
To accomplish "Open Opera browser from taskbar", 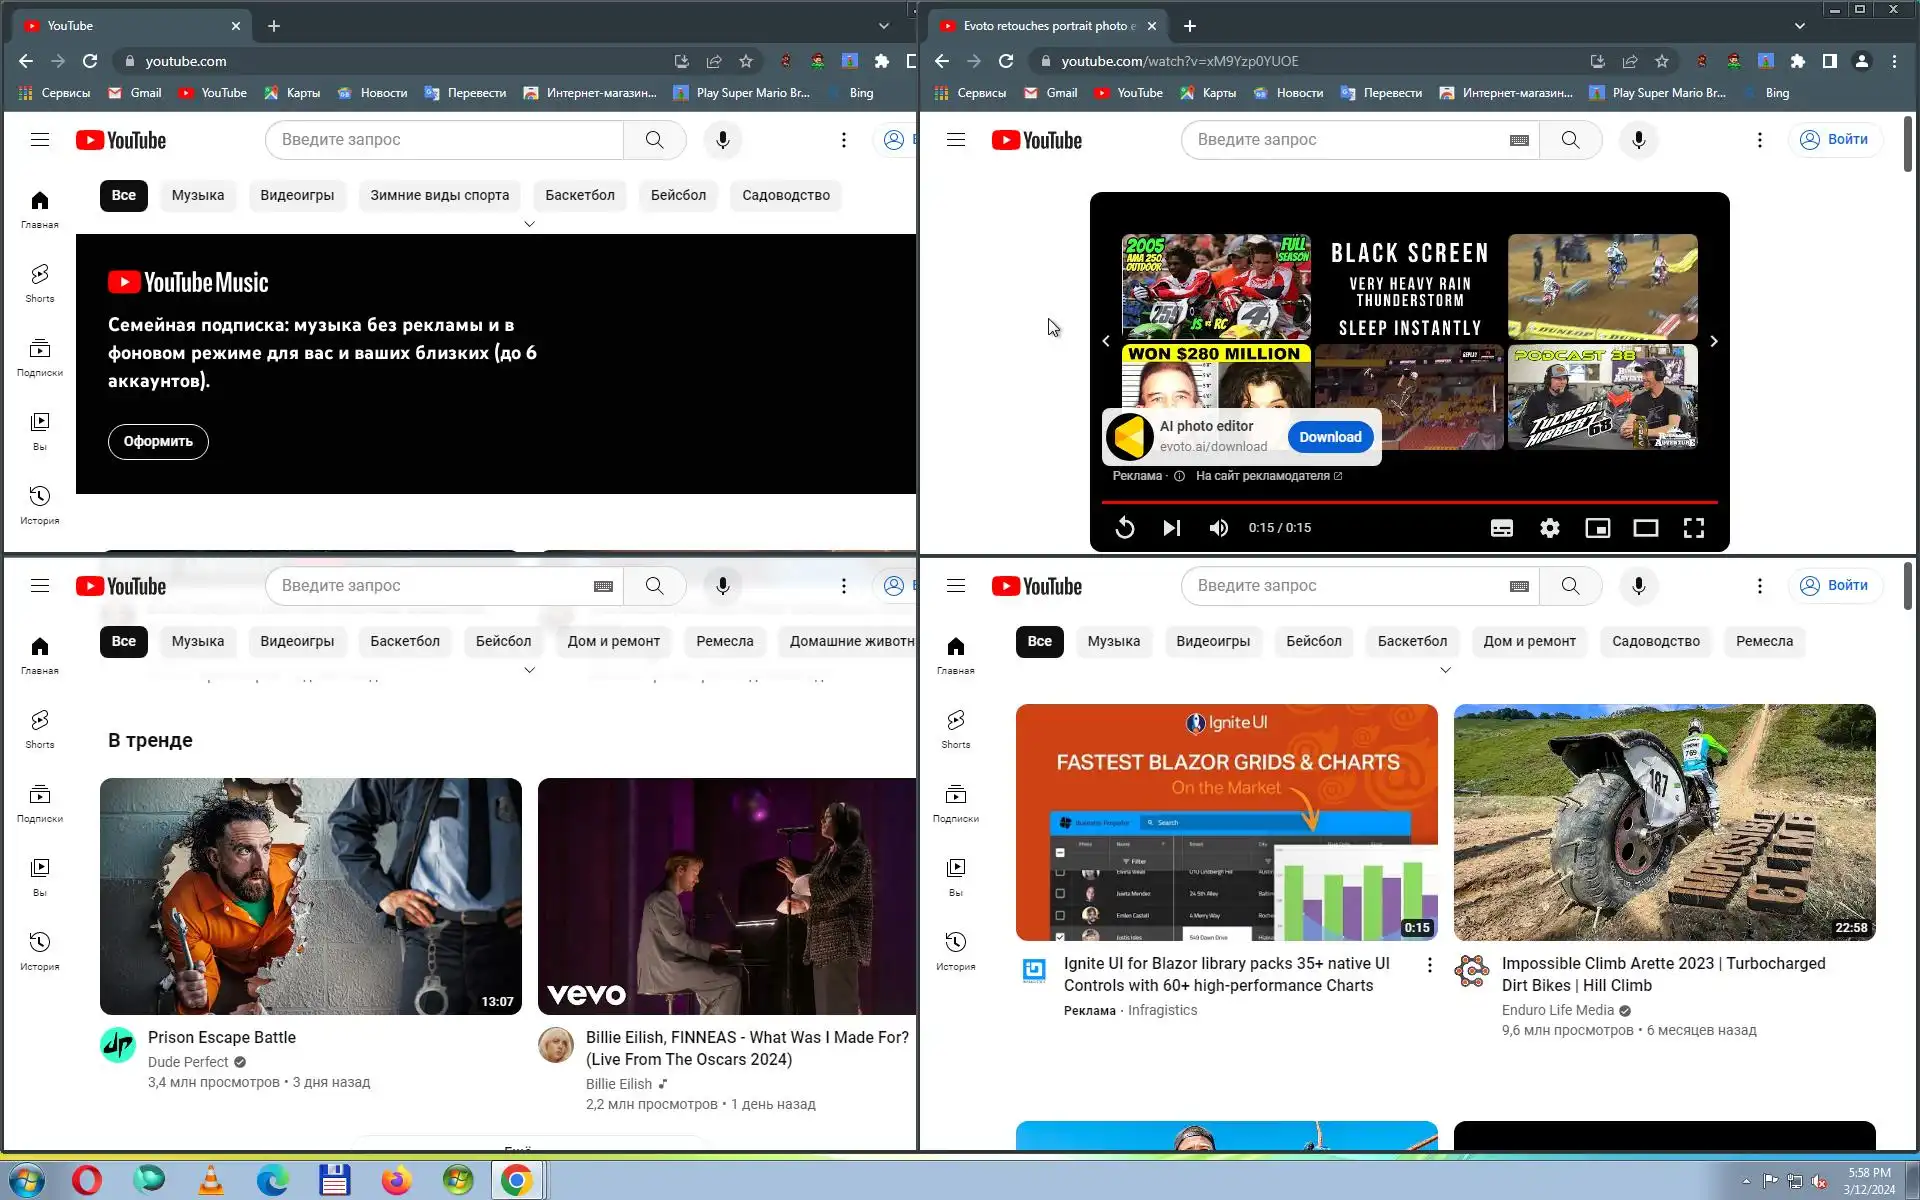I will pos(87,1180).
